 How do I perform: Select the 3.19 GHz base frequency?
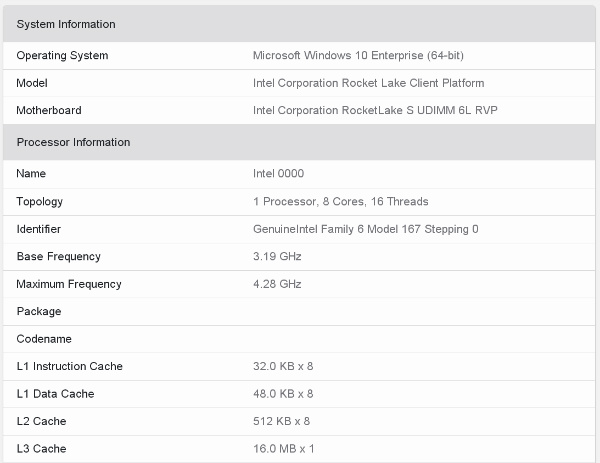[277, 256]
